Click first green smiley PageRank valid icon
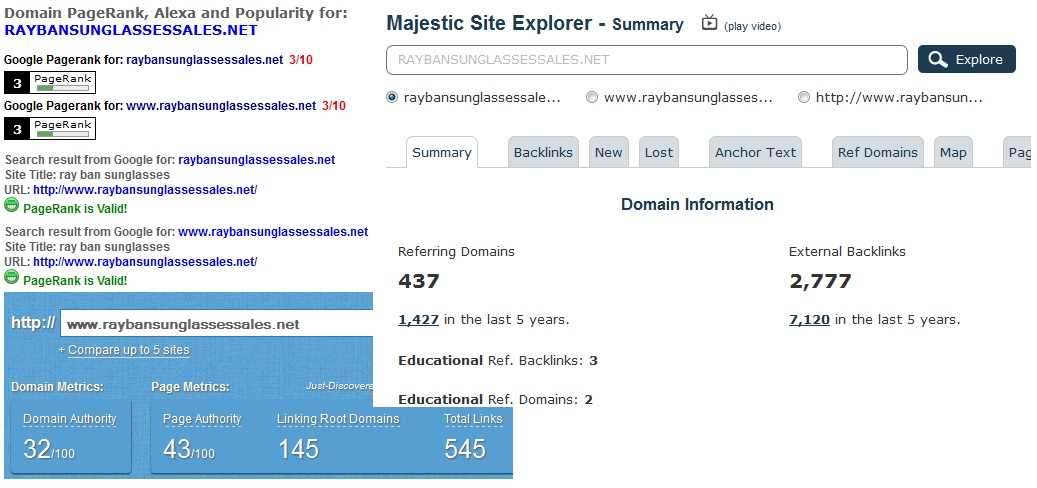 11,205
